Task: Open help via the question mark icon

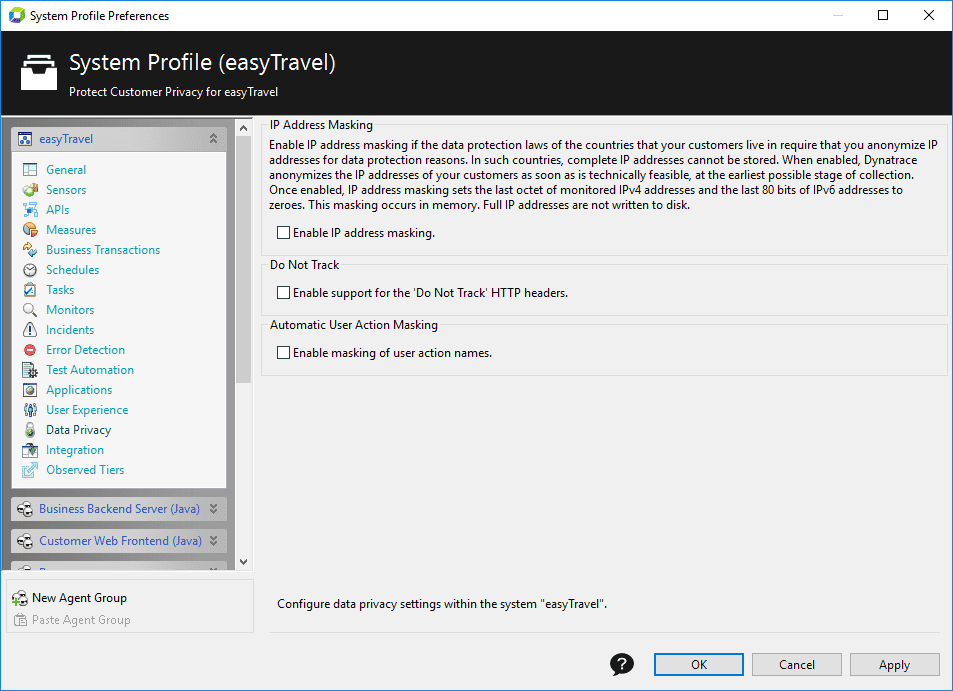Action: click(622, 664)
